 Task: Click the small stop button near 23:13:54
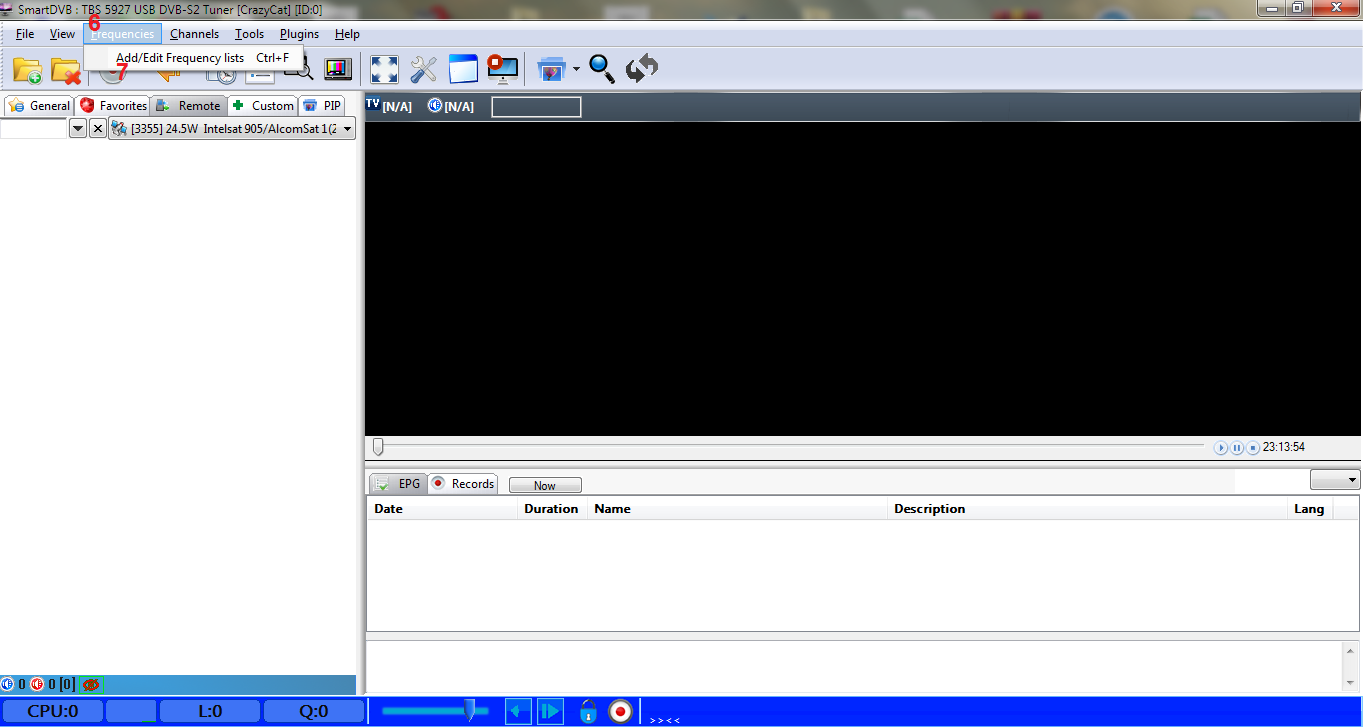point(1252,448)
